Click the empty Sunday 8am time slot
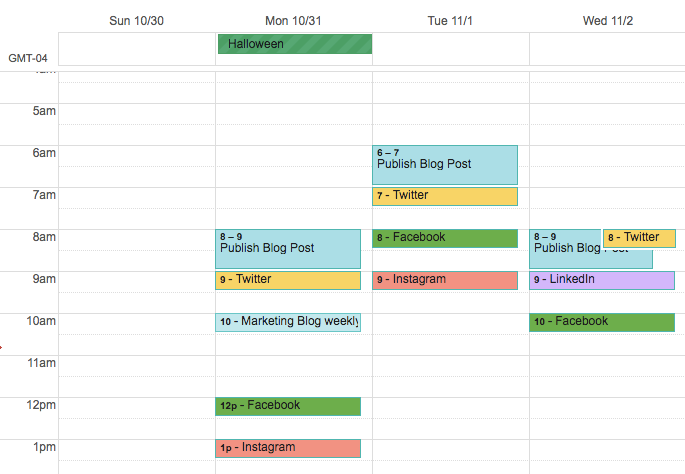 136,248
